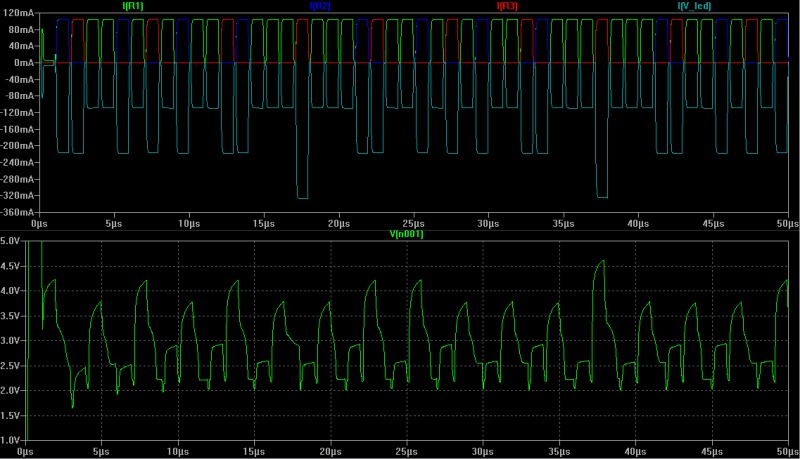Click 30µs on the current pane time axis

pos(488,224)
